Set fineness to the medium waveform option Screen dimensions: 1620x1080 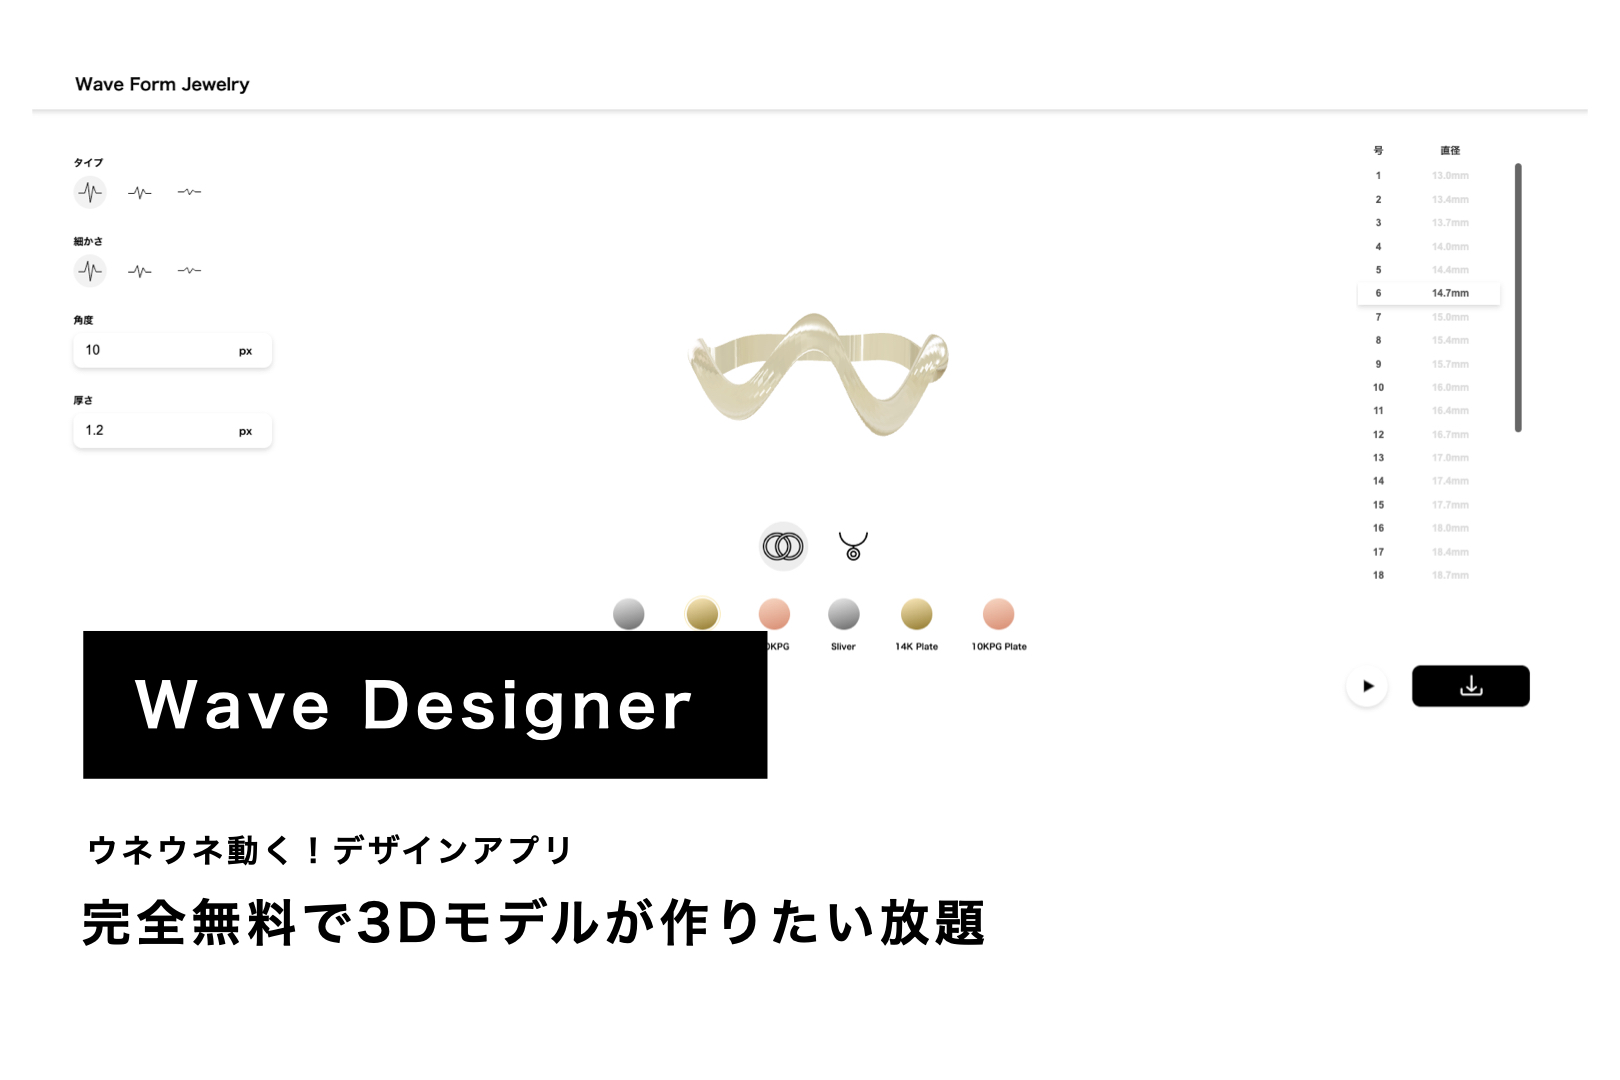[x=140, y=271]
